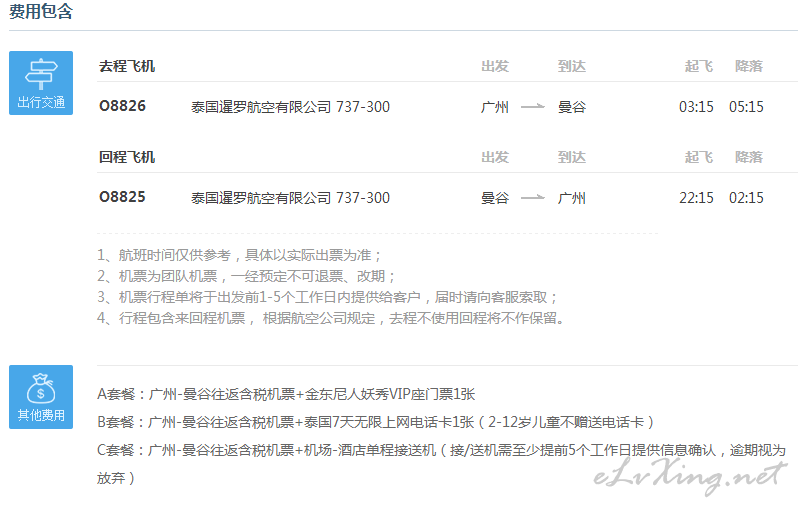Click note 2 about 团队机票不可退票
The image size is (798, 509).
[x=246, y=276]
